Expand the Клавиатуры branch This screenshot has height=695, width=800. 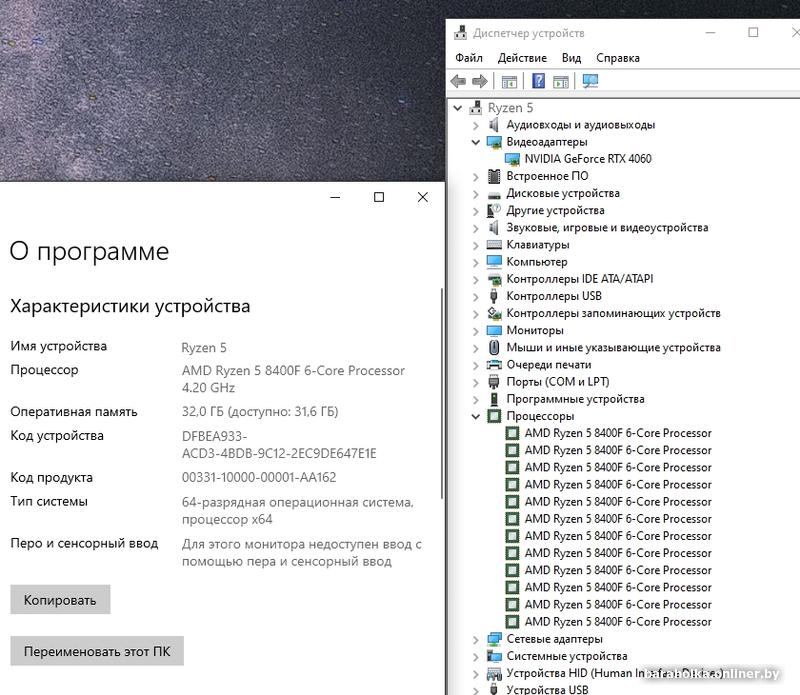click(476, 245)
